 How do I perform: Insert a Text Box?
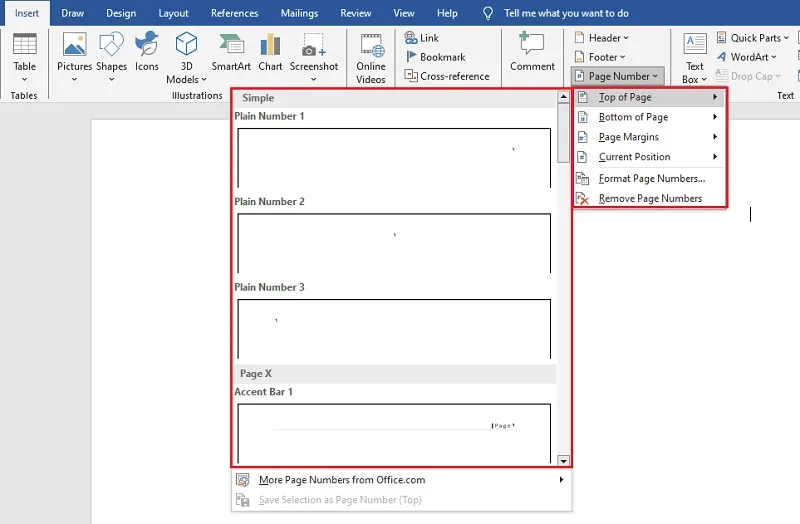coord(695,58)
